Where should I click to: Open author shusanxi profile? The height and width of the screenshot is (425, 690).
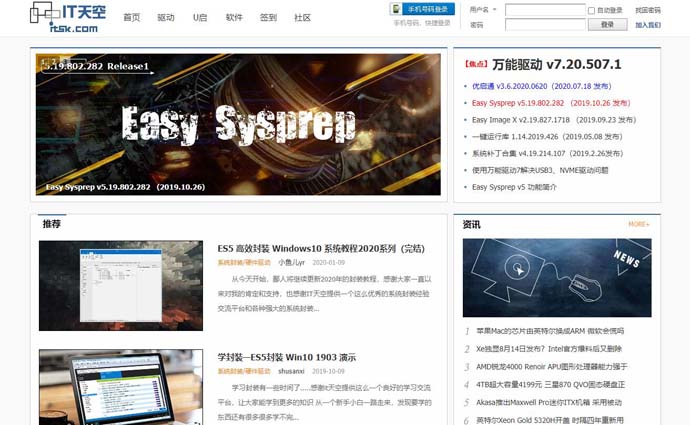tap(291, 371)
